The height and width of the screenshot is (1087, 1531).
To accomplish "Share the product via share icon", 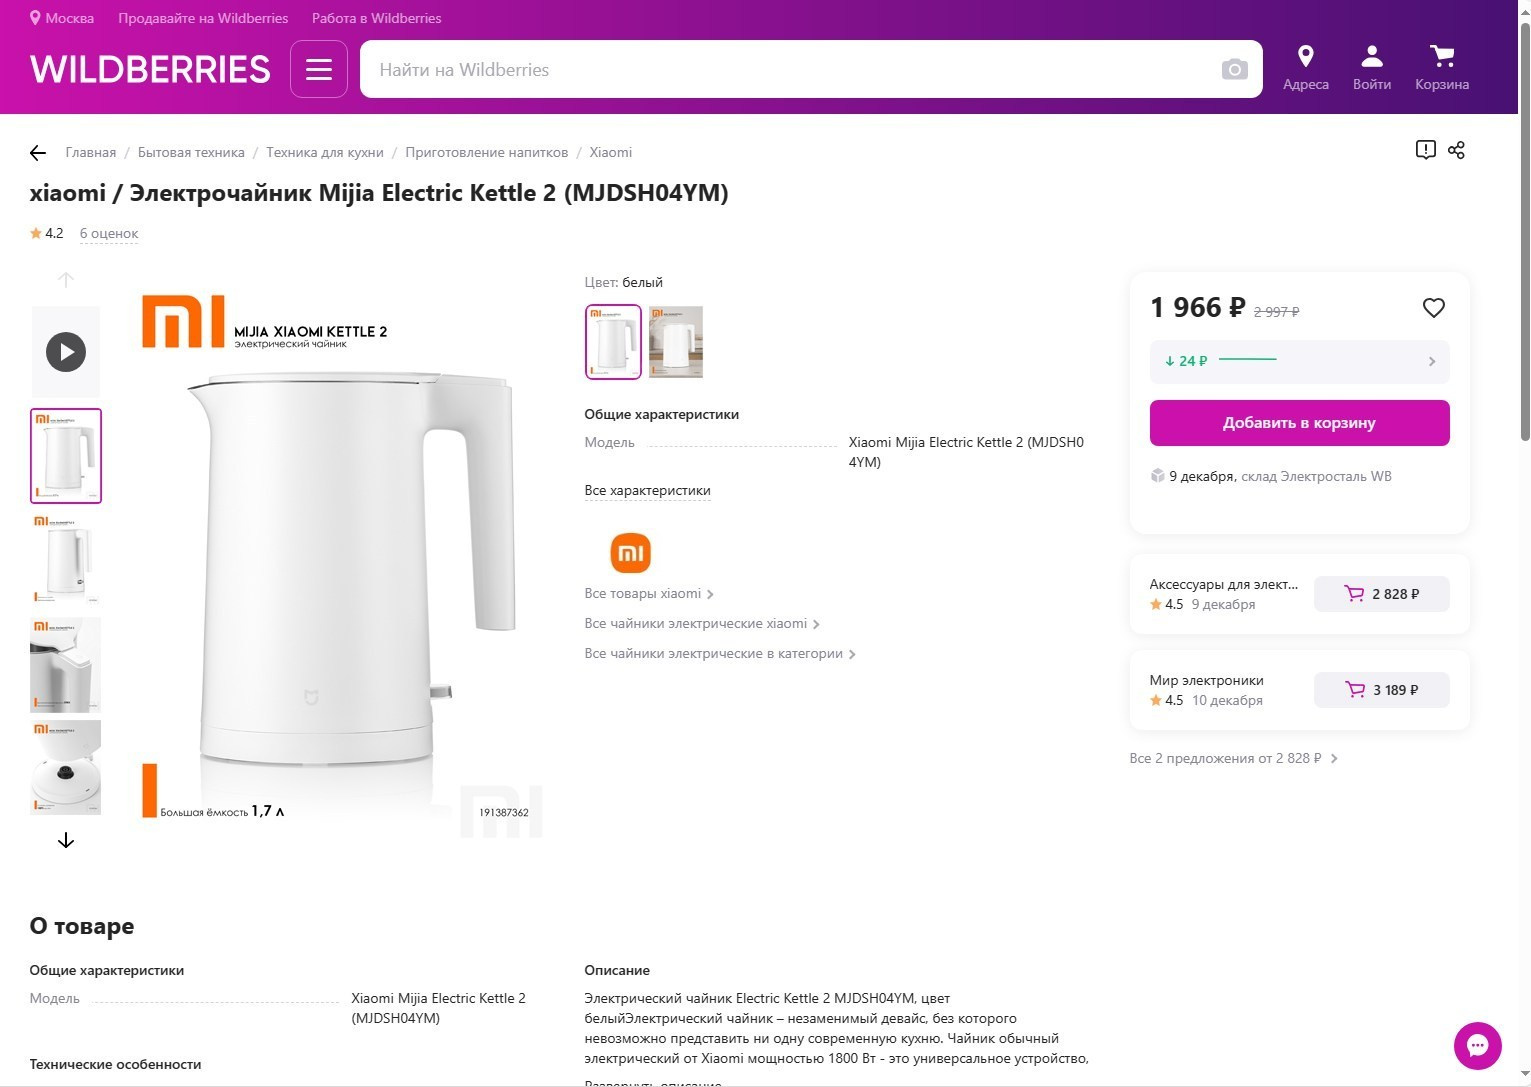I will click(1456, 149).
